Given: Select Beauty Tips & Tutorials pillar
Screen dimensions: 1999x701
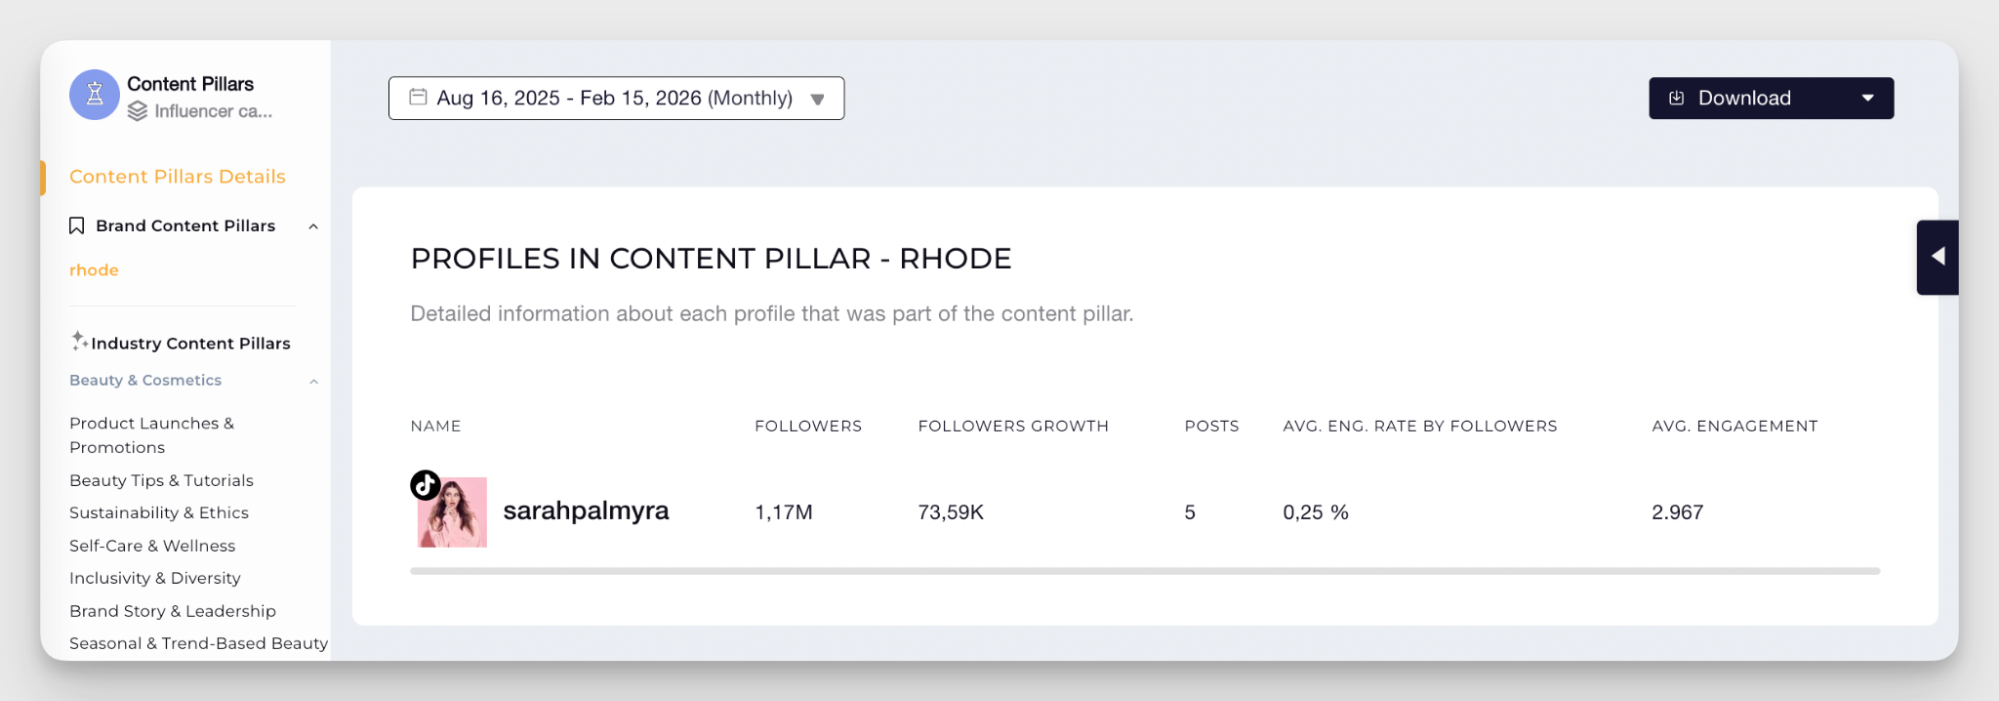Looking at the screenshot, I should coord(161,480).
